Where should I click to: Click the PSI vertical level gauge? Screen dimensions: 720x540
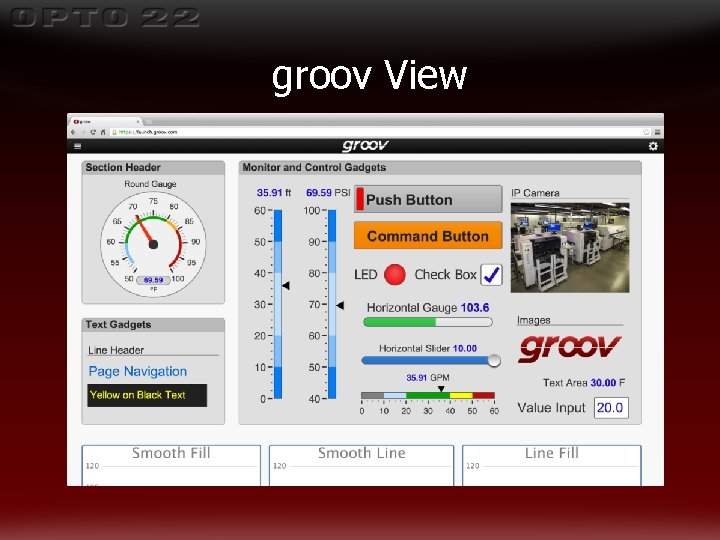[332, 304]
